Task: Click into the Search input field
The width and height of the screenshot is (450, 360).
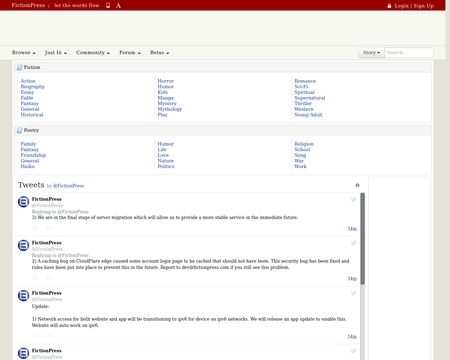Action: point(409,53)
